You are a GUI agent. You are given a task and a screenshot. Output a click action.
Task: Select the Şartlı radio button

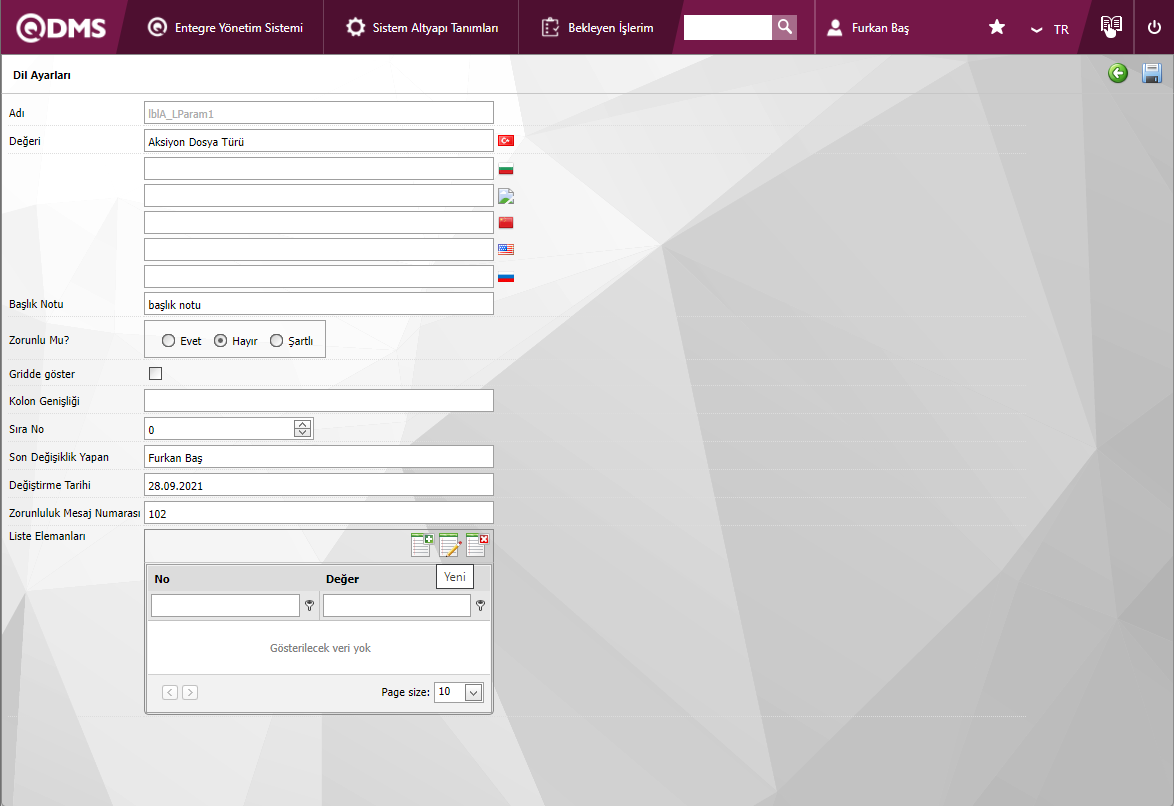(x=277, y=341)
